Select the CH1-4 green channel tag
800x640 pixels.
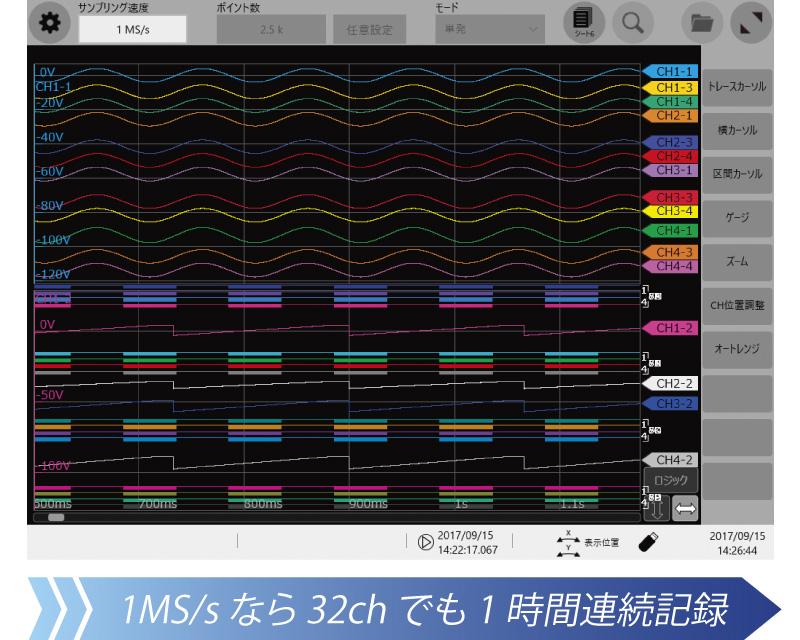coord(670,102)
